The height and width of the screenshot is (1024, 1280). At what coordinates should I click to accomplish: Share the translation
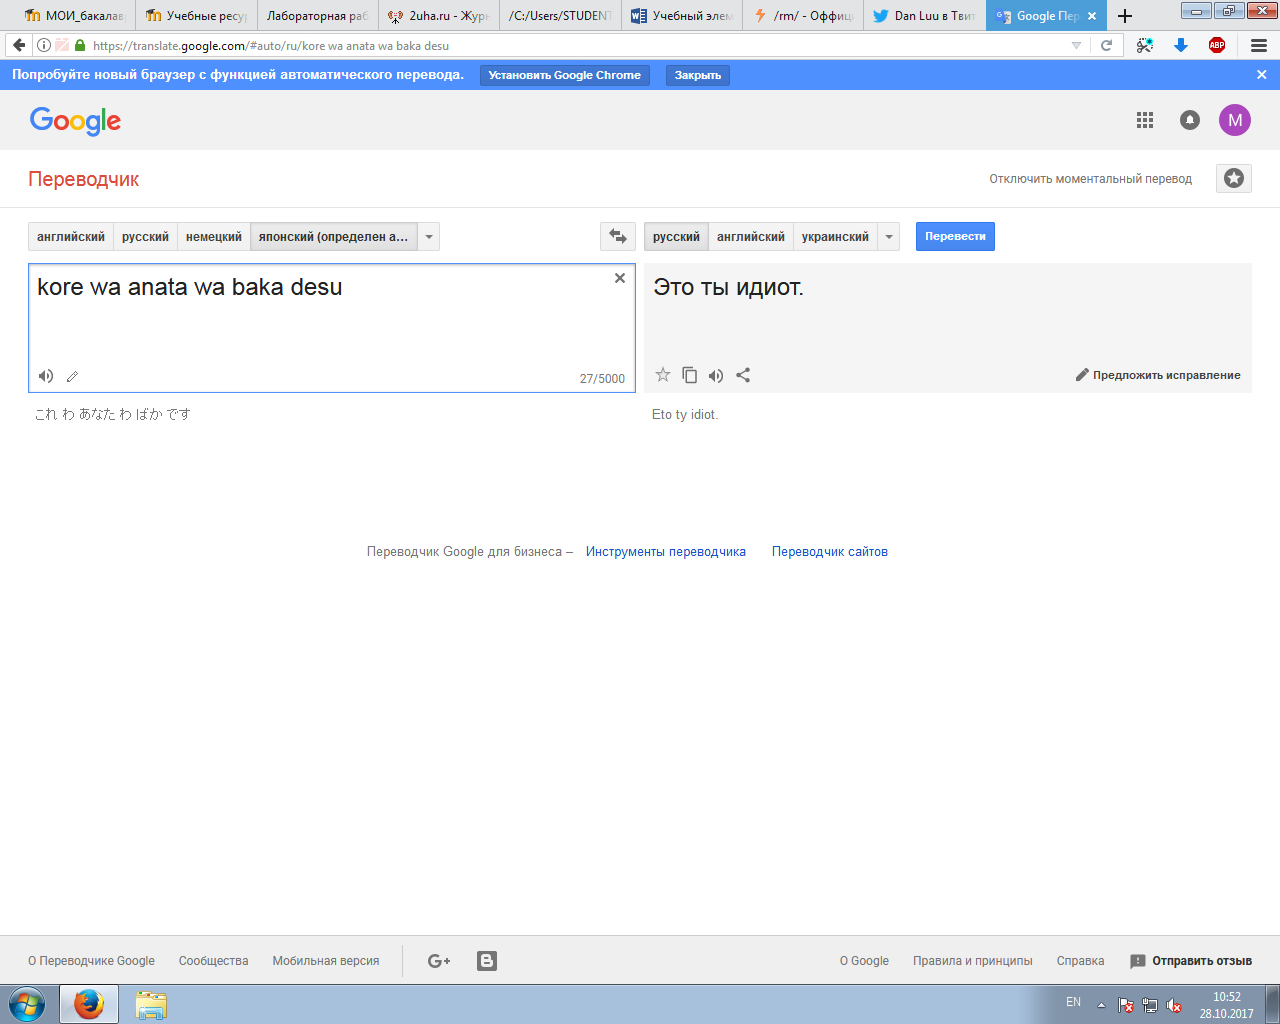coord(743,375)
